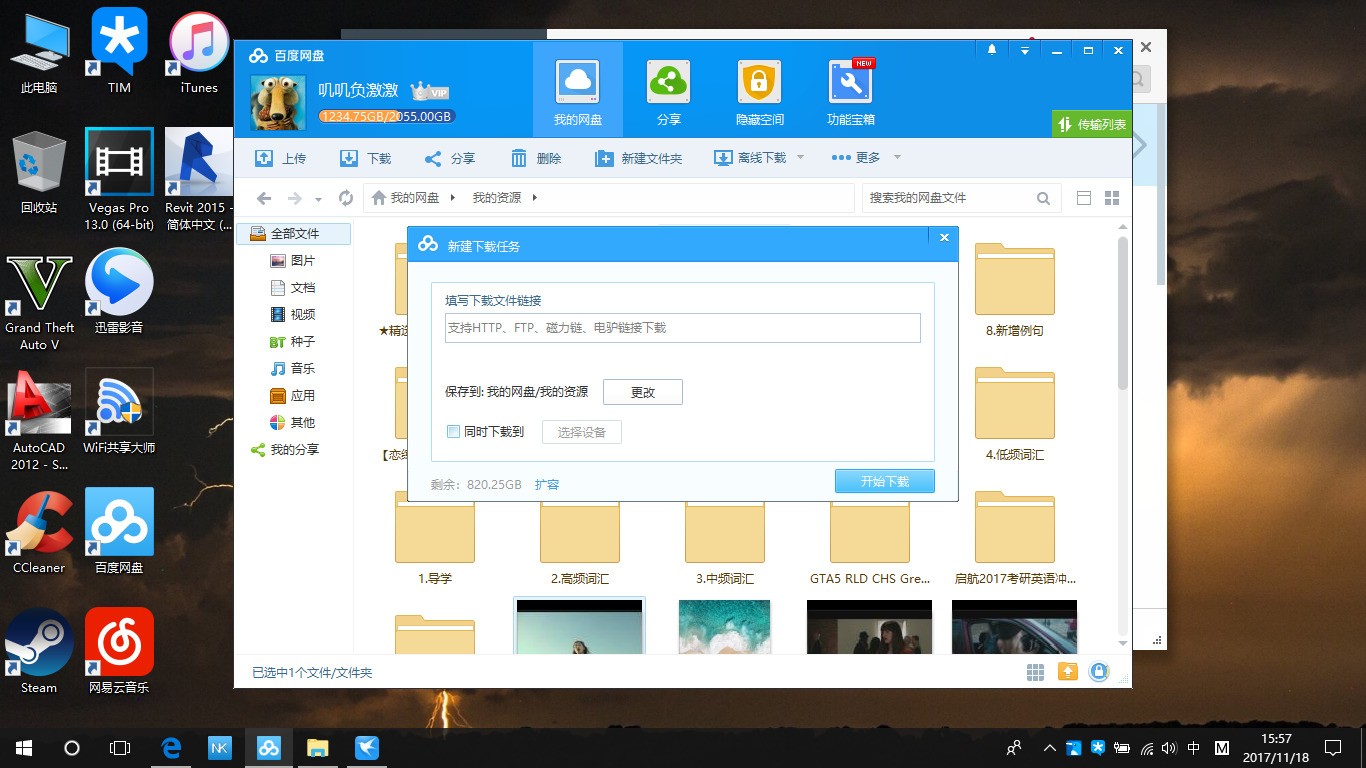Click the home icon in breadcrumb
Viewport: 1366px width, 768px height.
click(378, 198)
